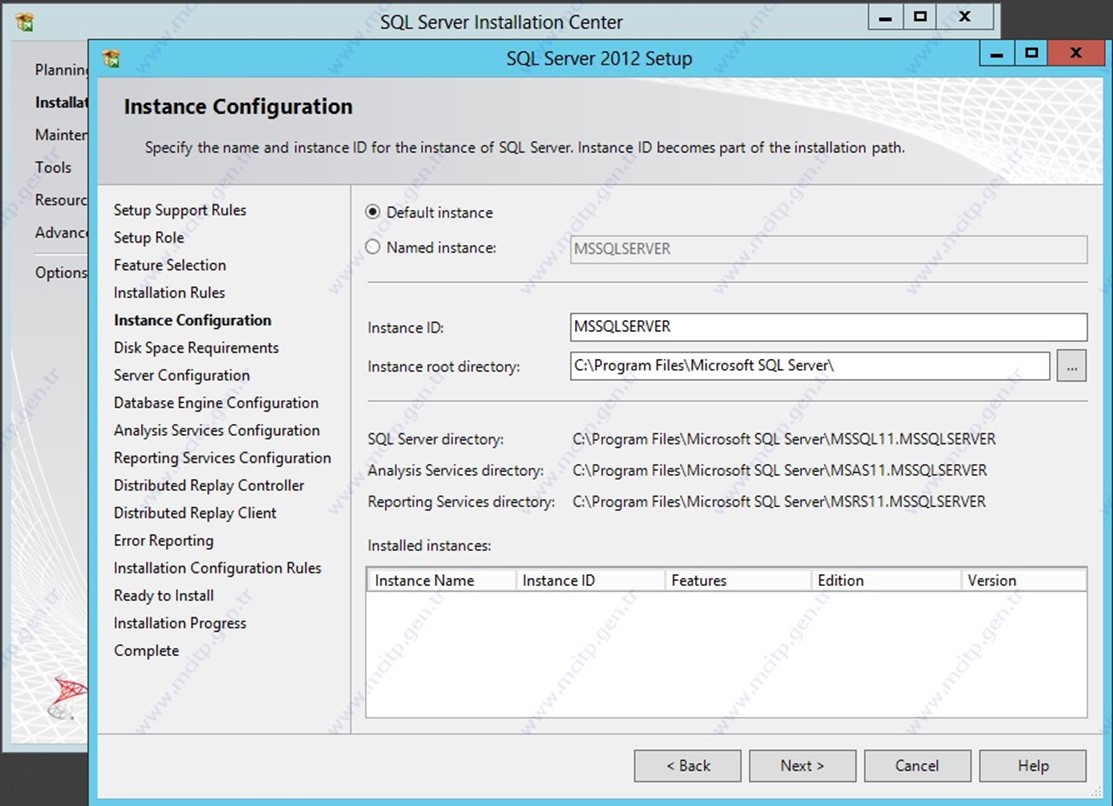Minimize the SQL Server Installation Center window
The width and height of the screenshot is (1113, 806).
click(885, 17)
